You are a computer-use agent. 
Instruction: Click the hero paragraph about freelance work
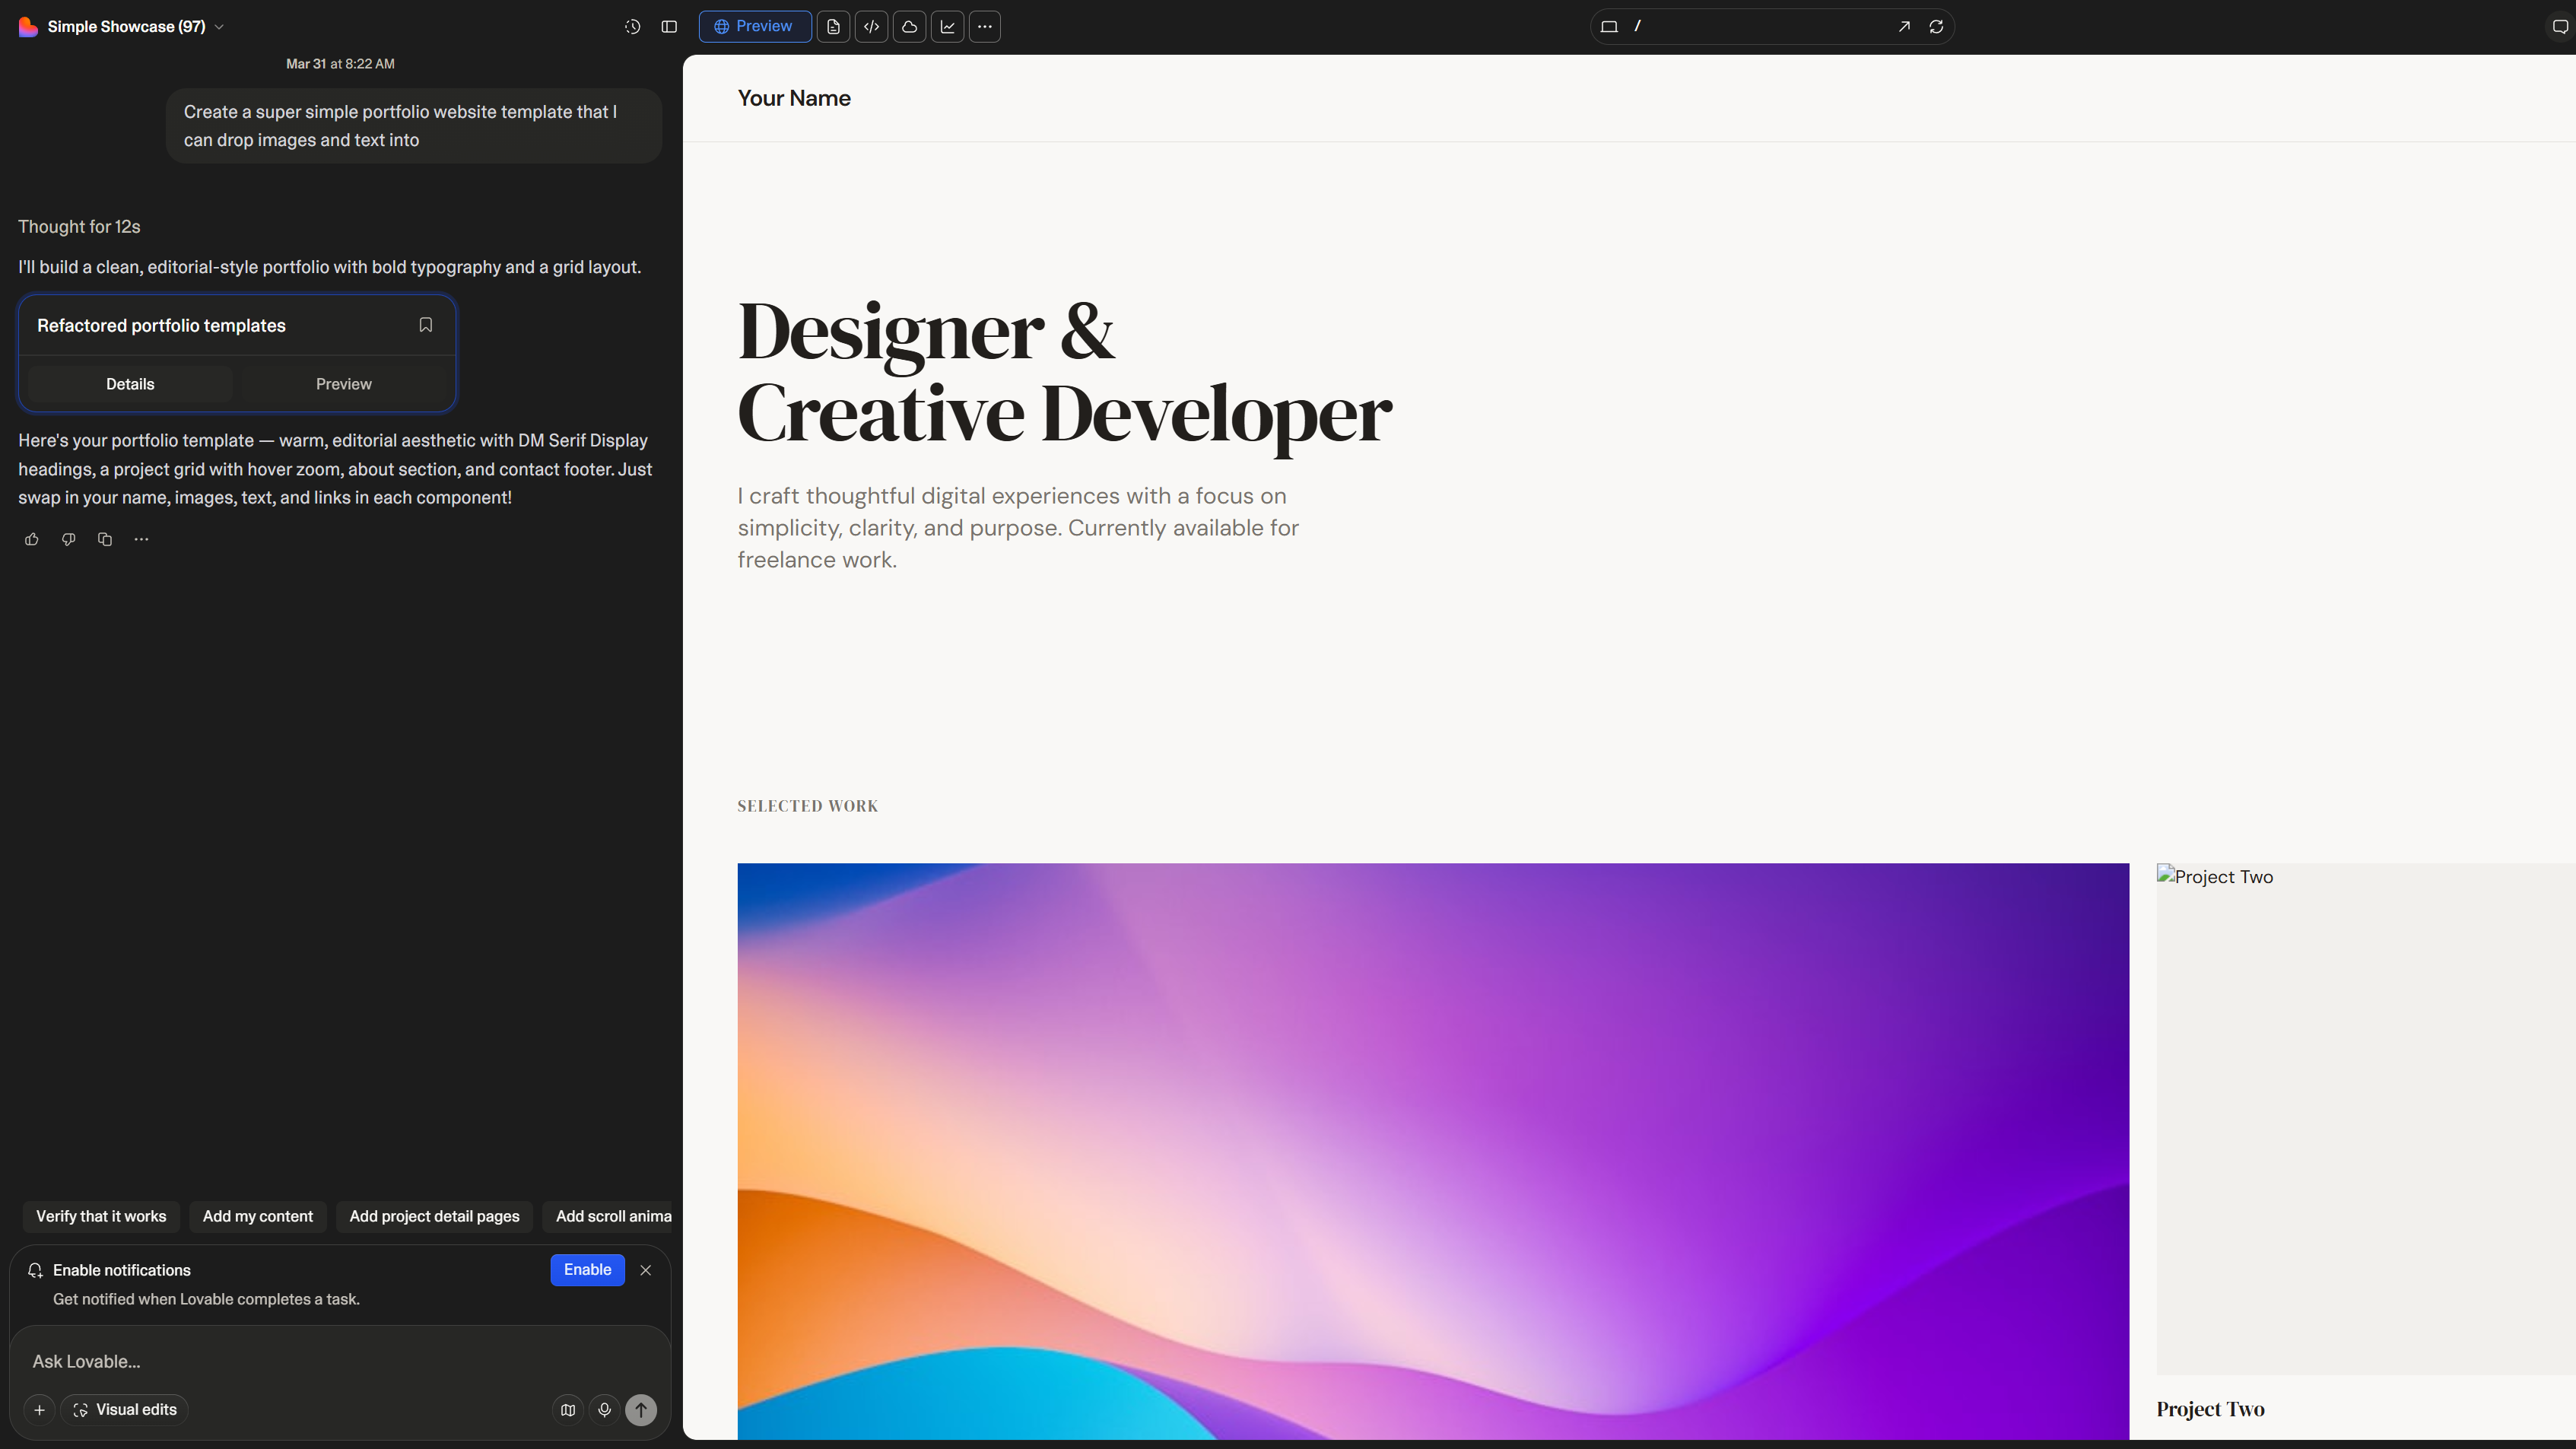click(1018, 528)
